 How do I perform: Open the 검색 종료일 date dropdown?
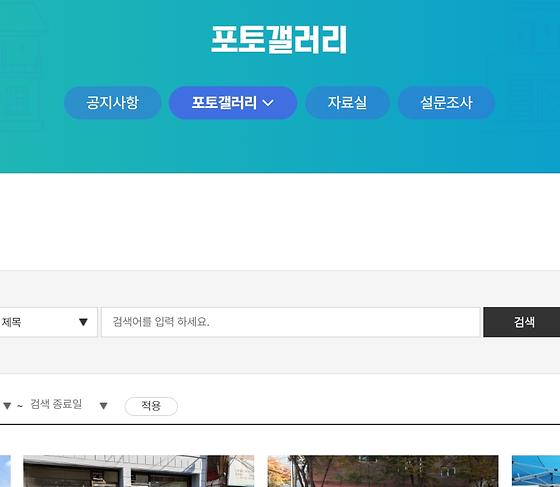click(69, 405)
